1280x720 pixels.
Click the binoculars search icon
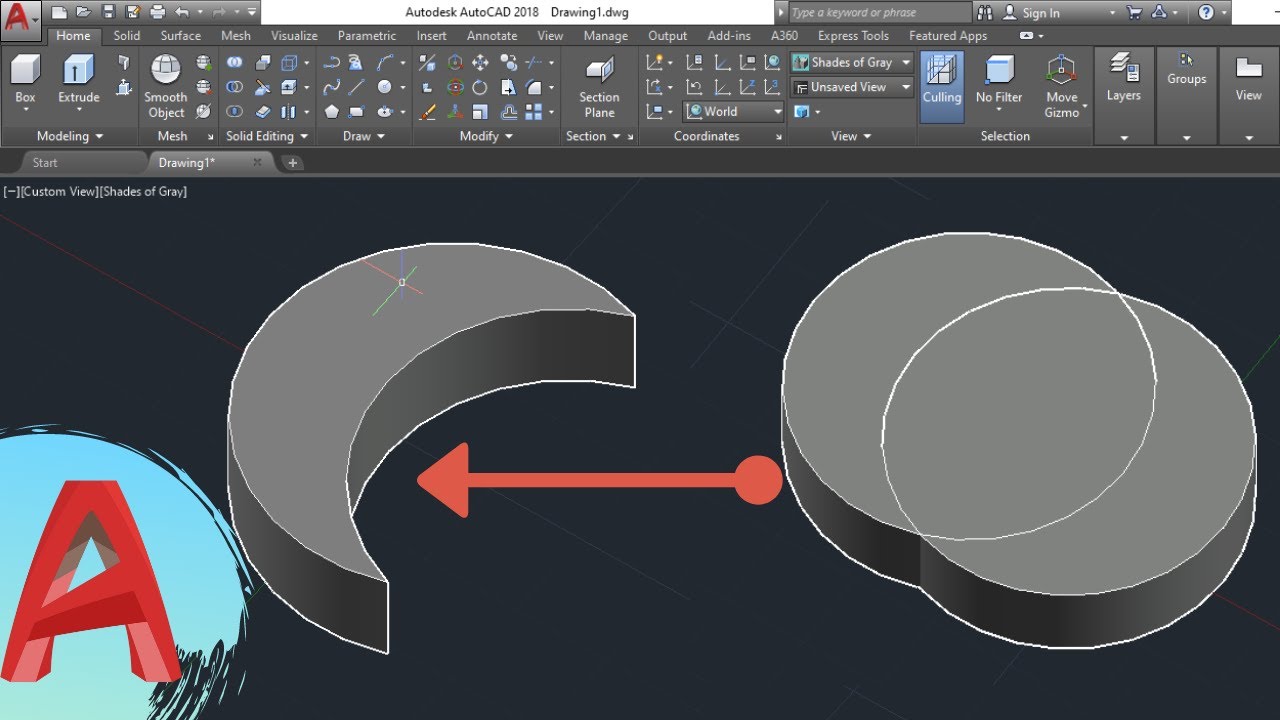[x=985, y=13]
